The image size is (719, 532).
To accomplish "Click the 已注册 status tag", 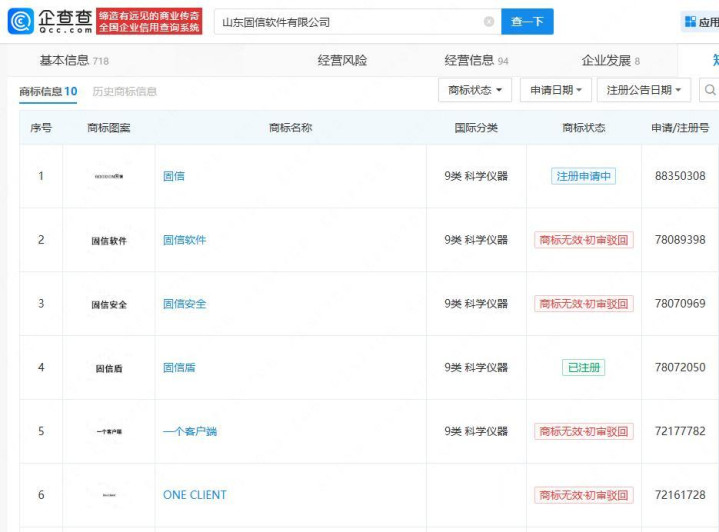I will click(x=583, y=368).
